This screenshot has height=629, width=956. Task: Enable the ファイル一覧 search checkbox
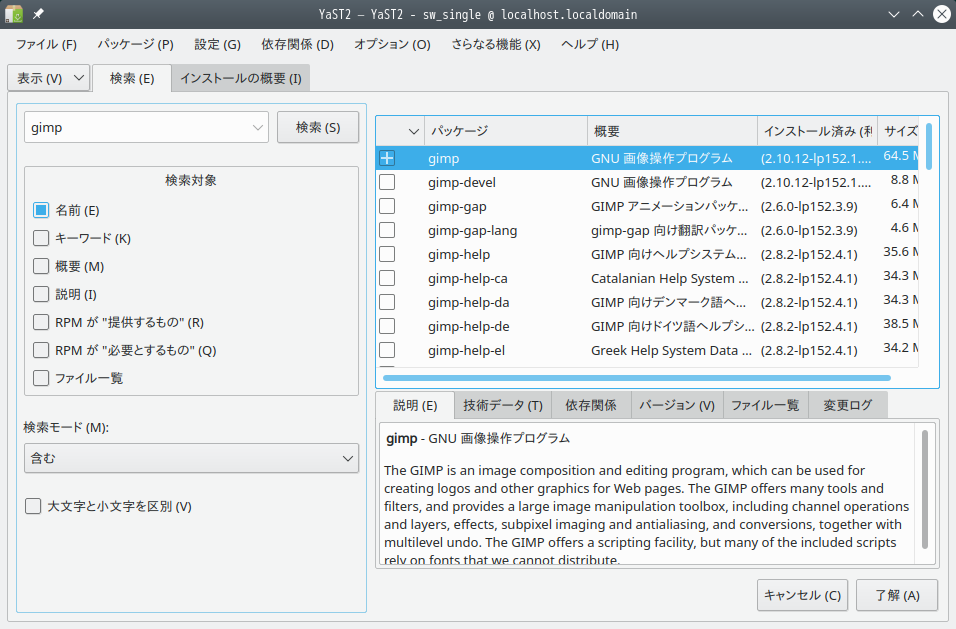41,378
